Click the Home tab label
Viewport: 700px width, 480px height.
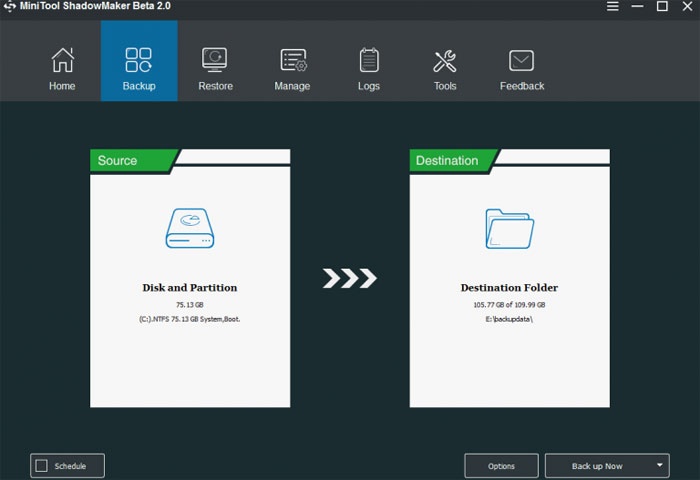pos(62,86)
